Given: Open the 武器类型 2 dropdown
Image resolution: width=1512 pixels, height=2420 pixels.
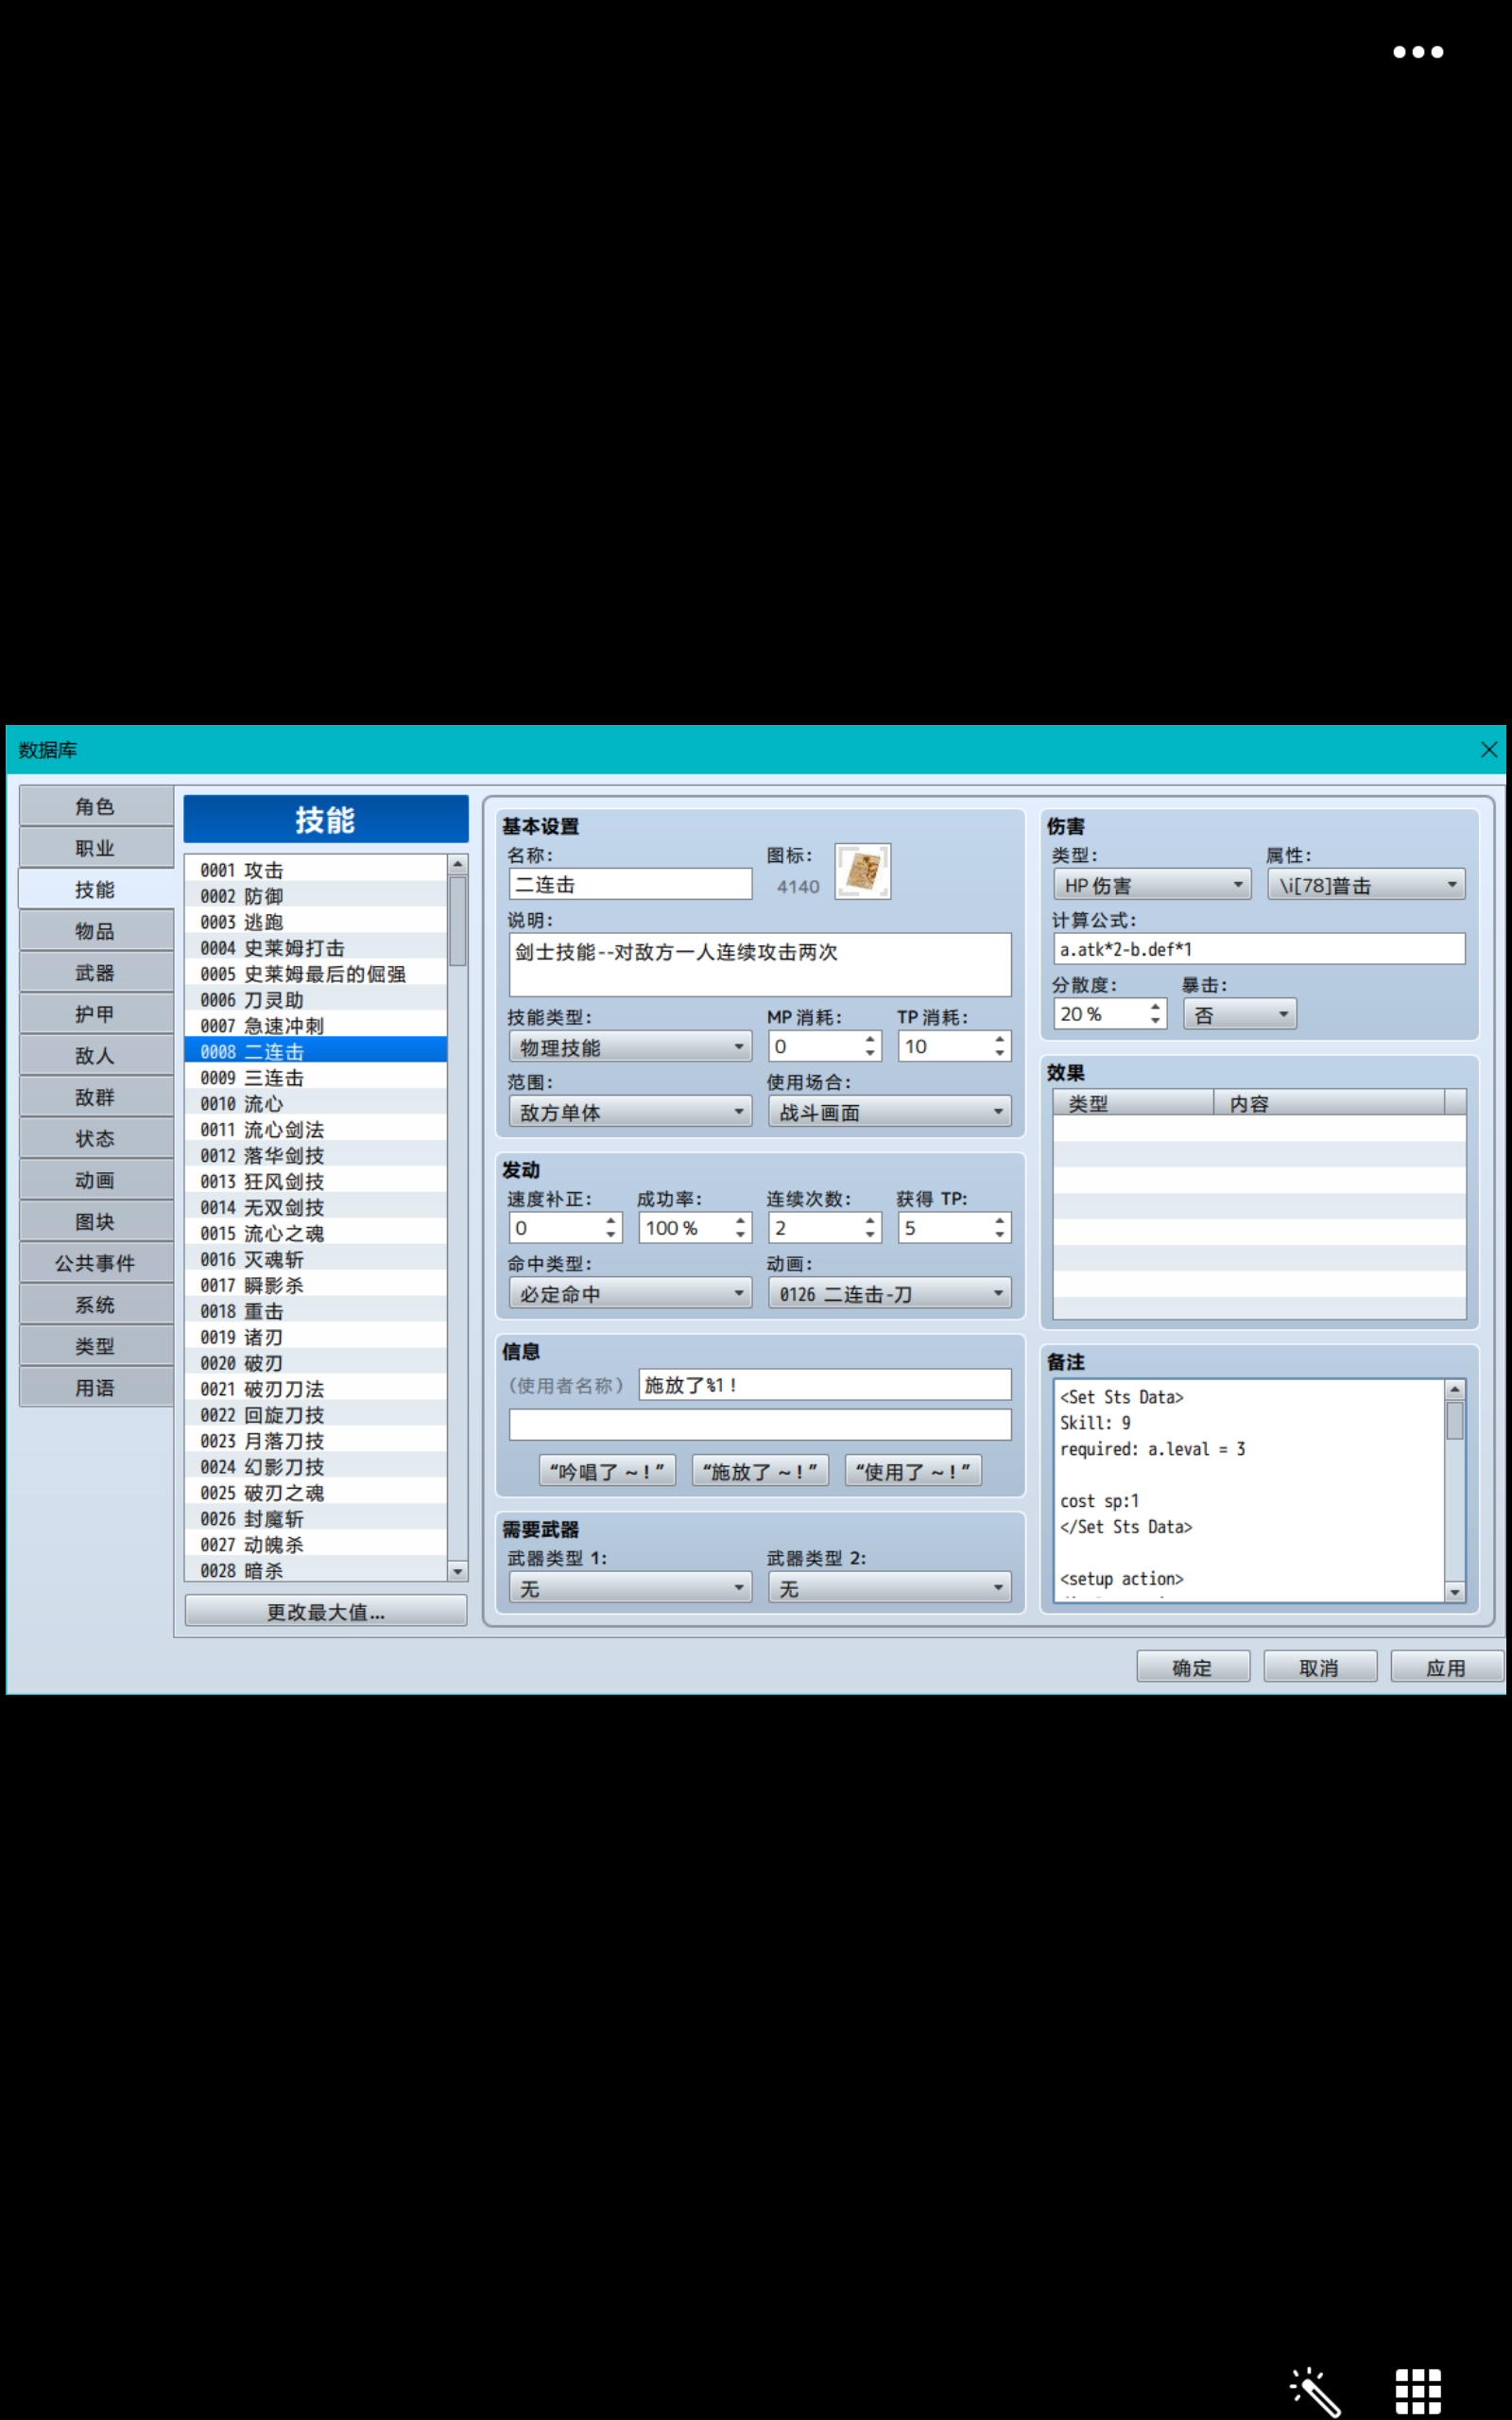Looking at the screenshot, I should coord(889,1588).
